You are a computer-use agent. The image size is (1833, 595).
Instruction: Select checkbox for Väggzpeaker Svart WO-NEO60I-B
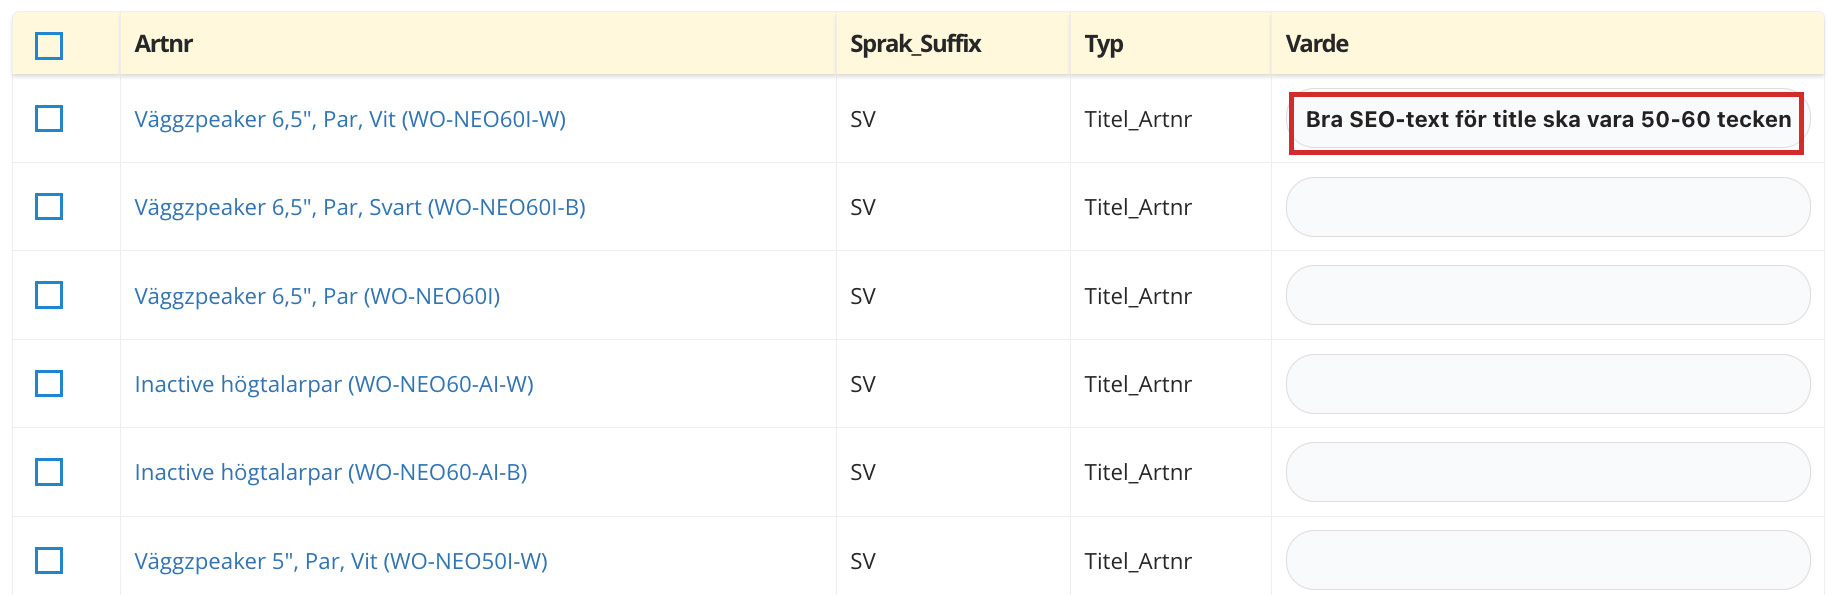click(x=49, y=207)
